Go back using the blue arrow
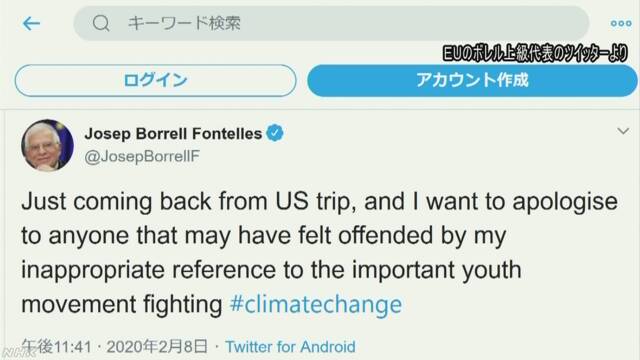 (x=31, y=23)
